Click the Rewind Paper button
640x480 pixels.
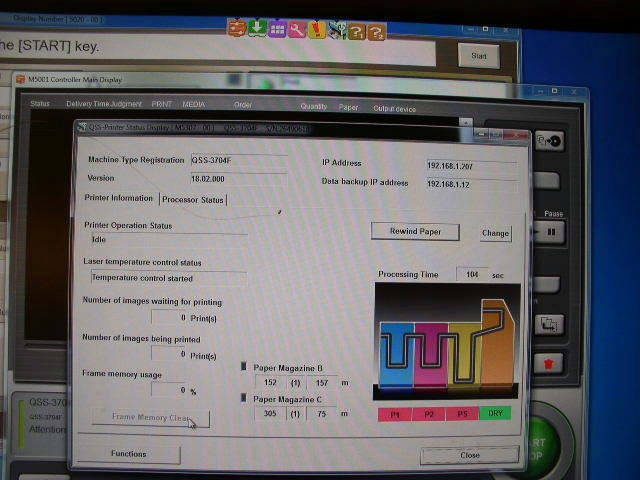[x=415, y=232]
